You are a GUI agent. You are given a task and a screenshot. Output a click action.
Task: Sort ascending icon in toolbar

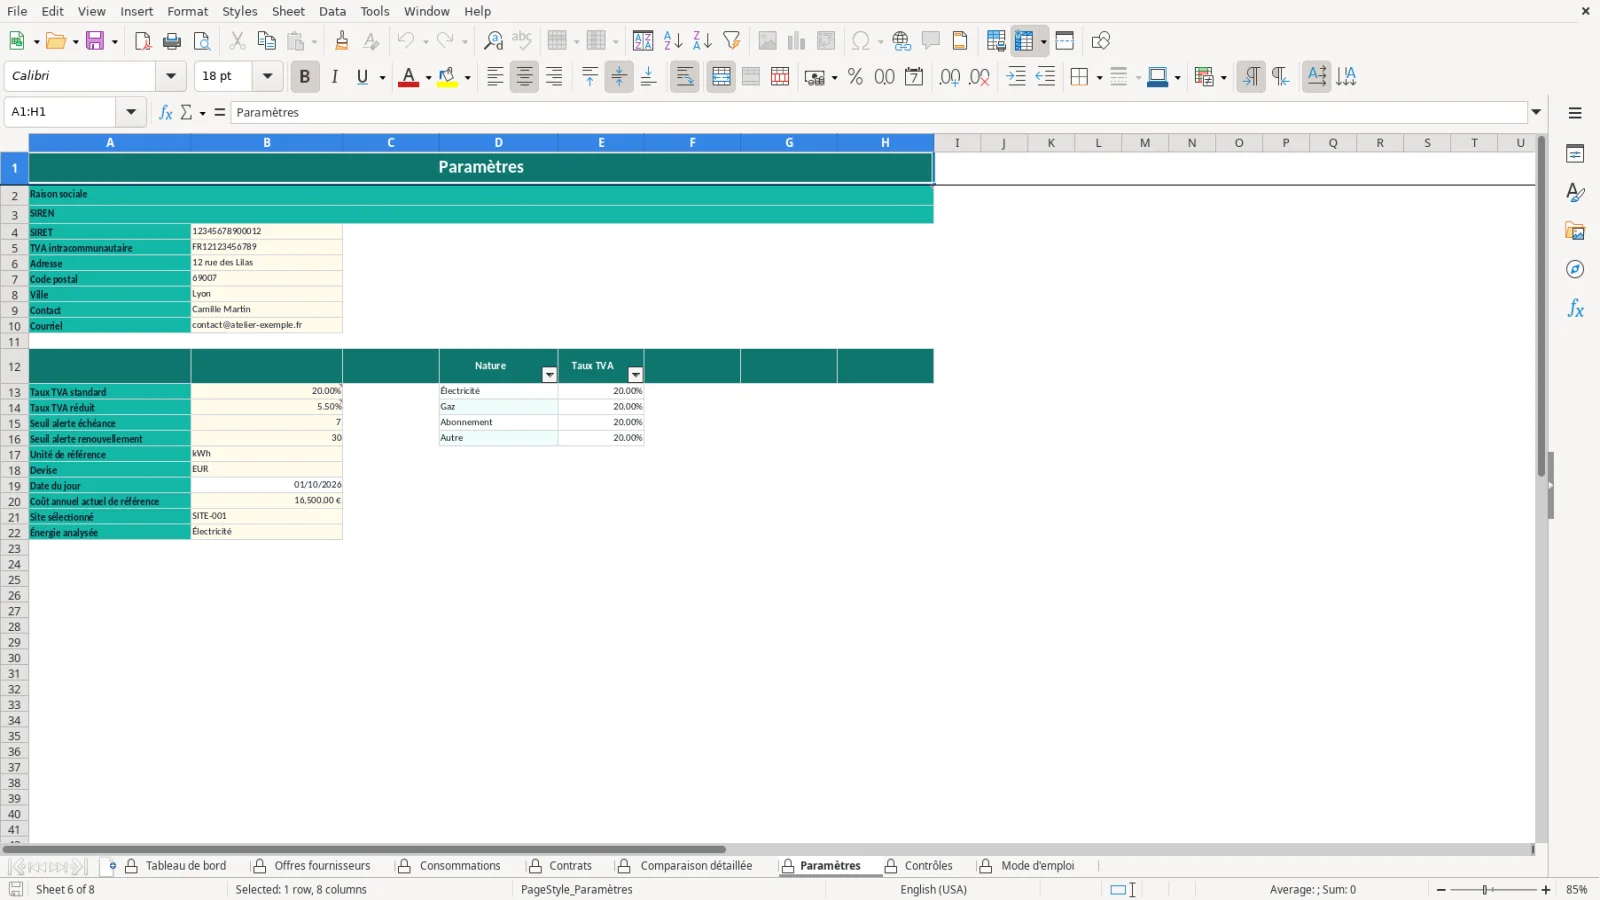click(673, 41)
